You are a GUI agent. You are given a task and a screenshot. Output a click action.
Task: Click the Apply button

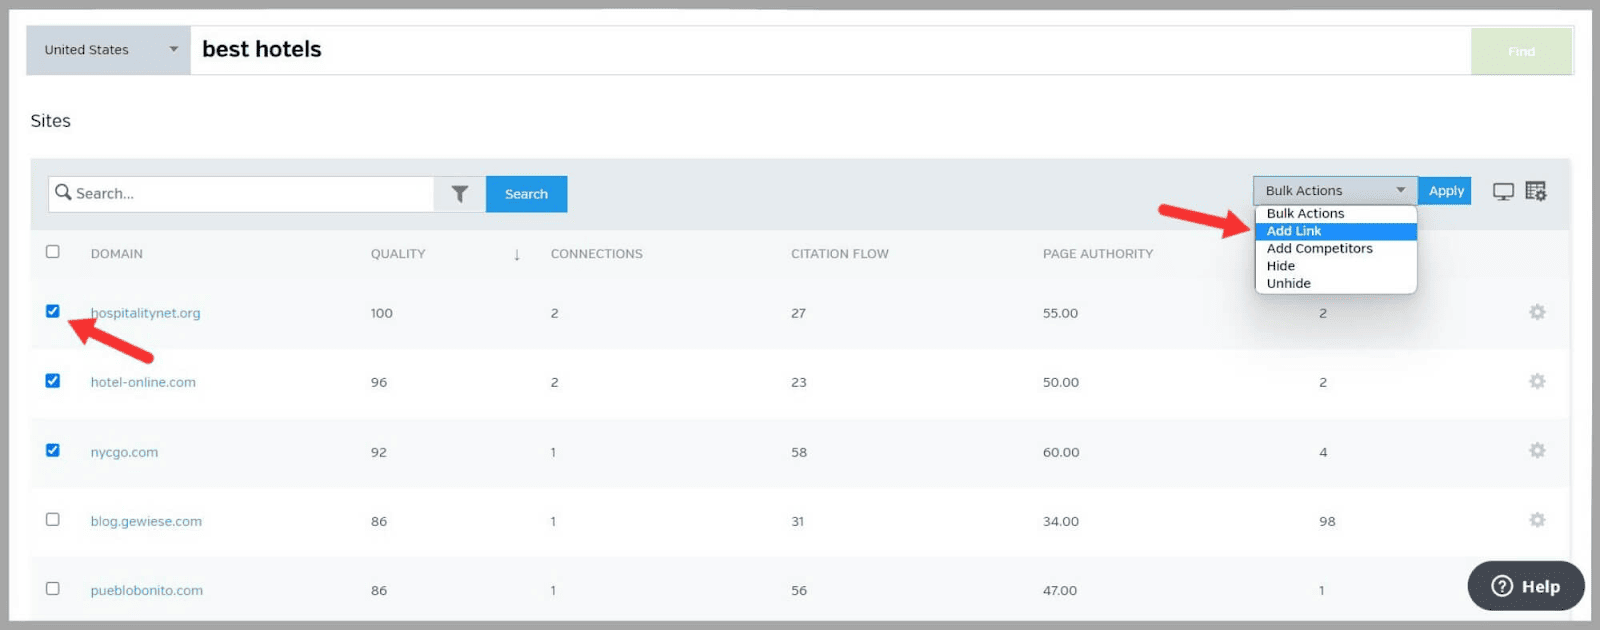click(1445, 191)
